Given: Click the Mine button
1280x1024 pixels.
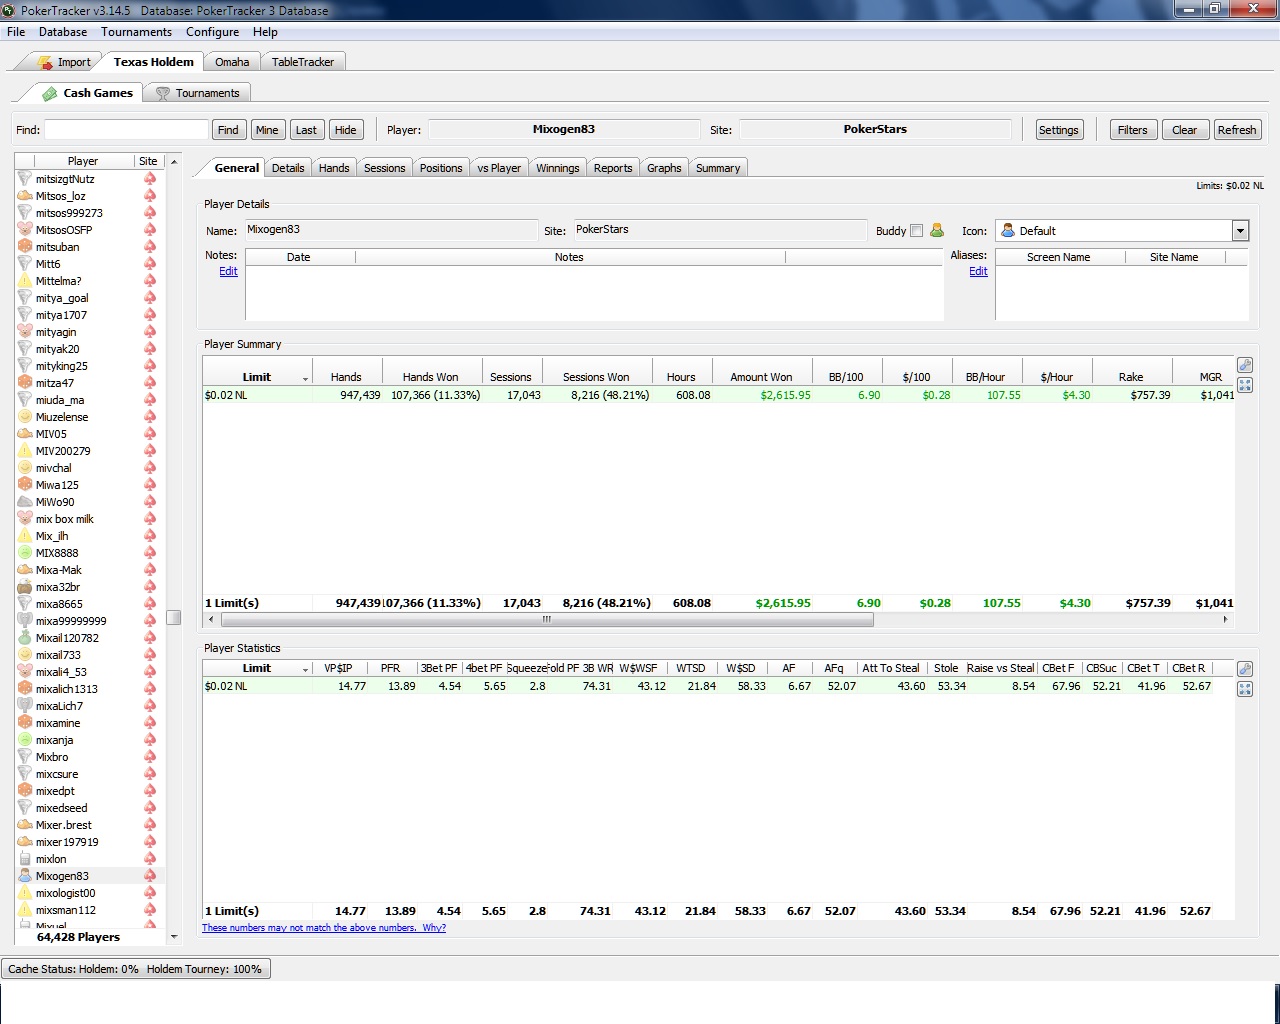Looking at the screenshot, I should coord(267,130).
